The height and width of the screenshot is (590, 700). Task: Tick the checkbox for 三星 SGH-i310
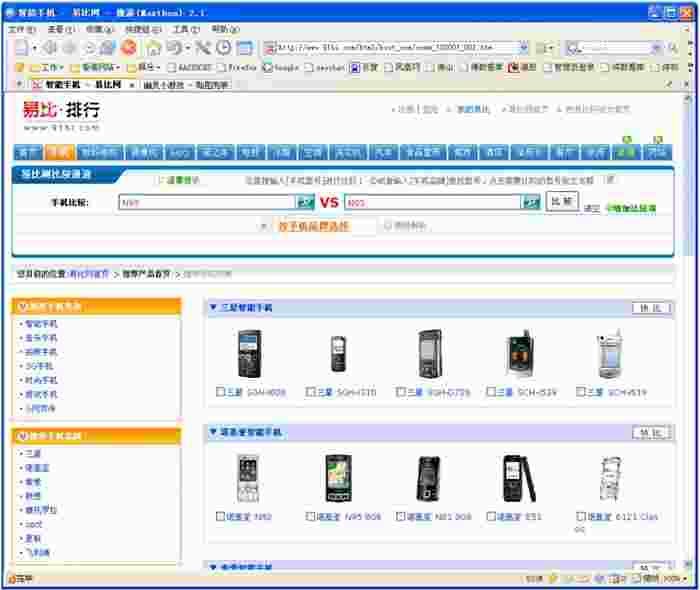[310, 392]
